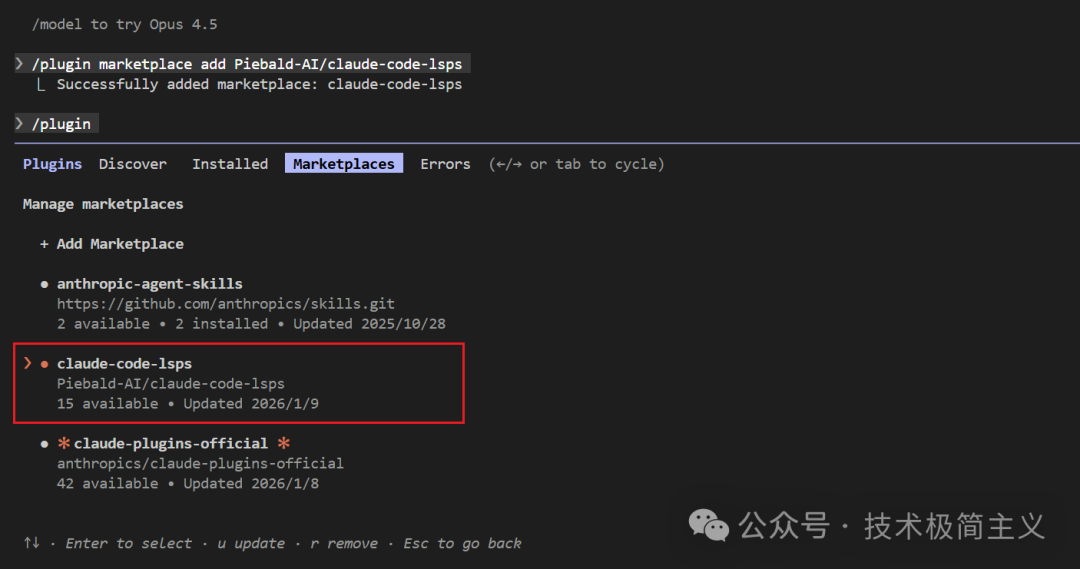Click the white bullet beside anthropic-agent-skills
The image size is (1080, 569).
[x=44, y=284]
